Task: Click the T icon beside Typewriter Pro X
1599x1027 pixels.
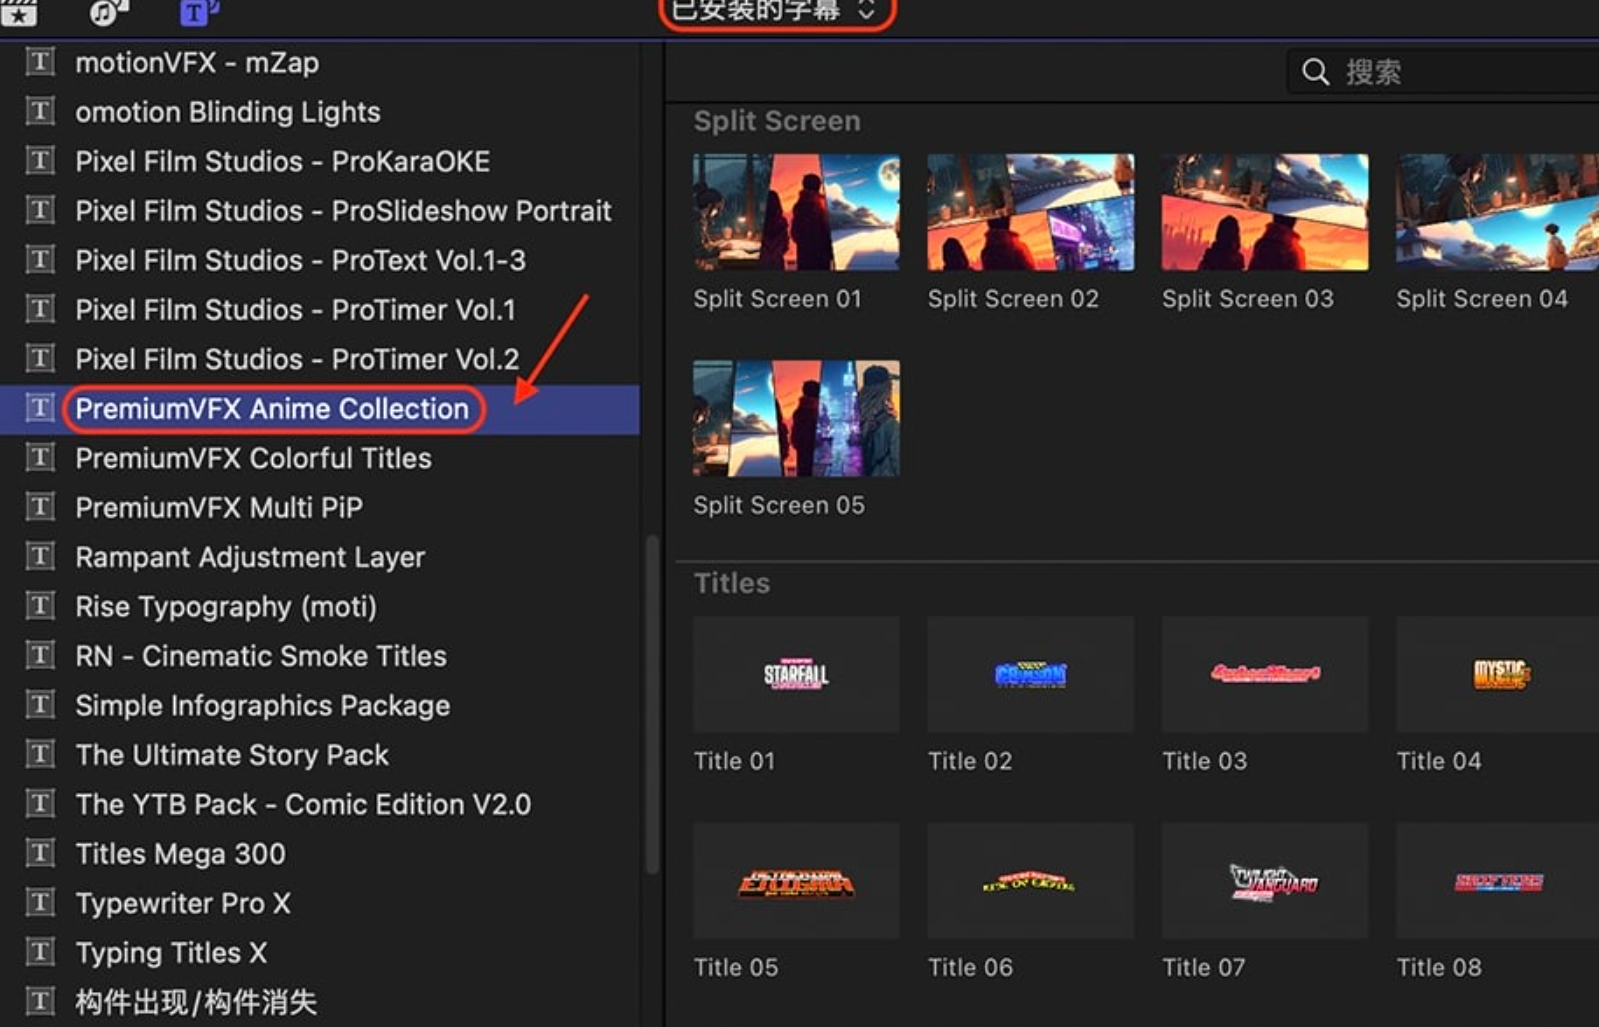Action: pyautogui.click(x=39, y=903)
